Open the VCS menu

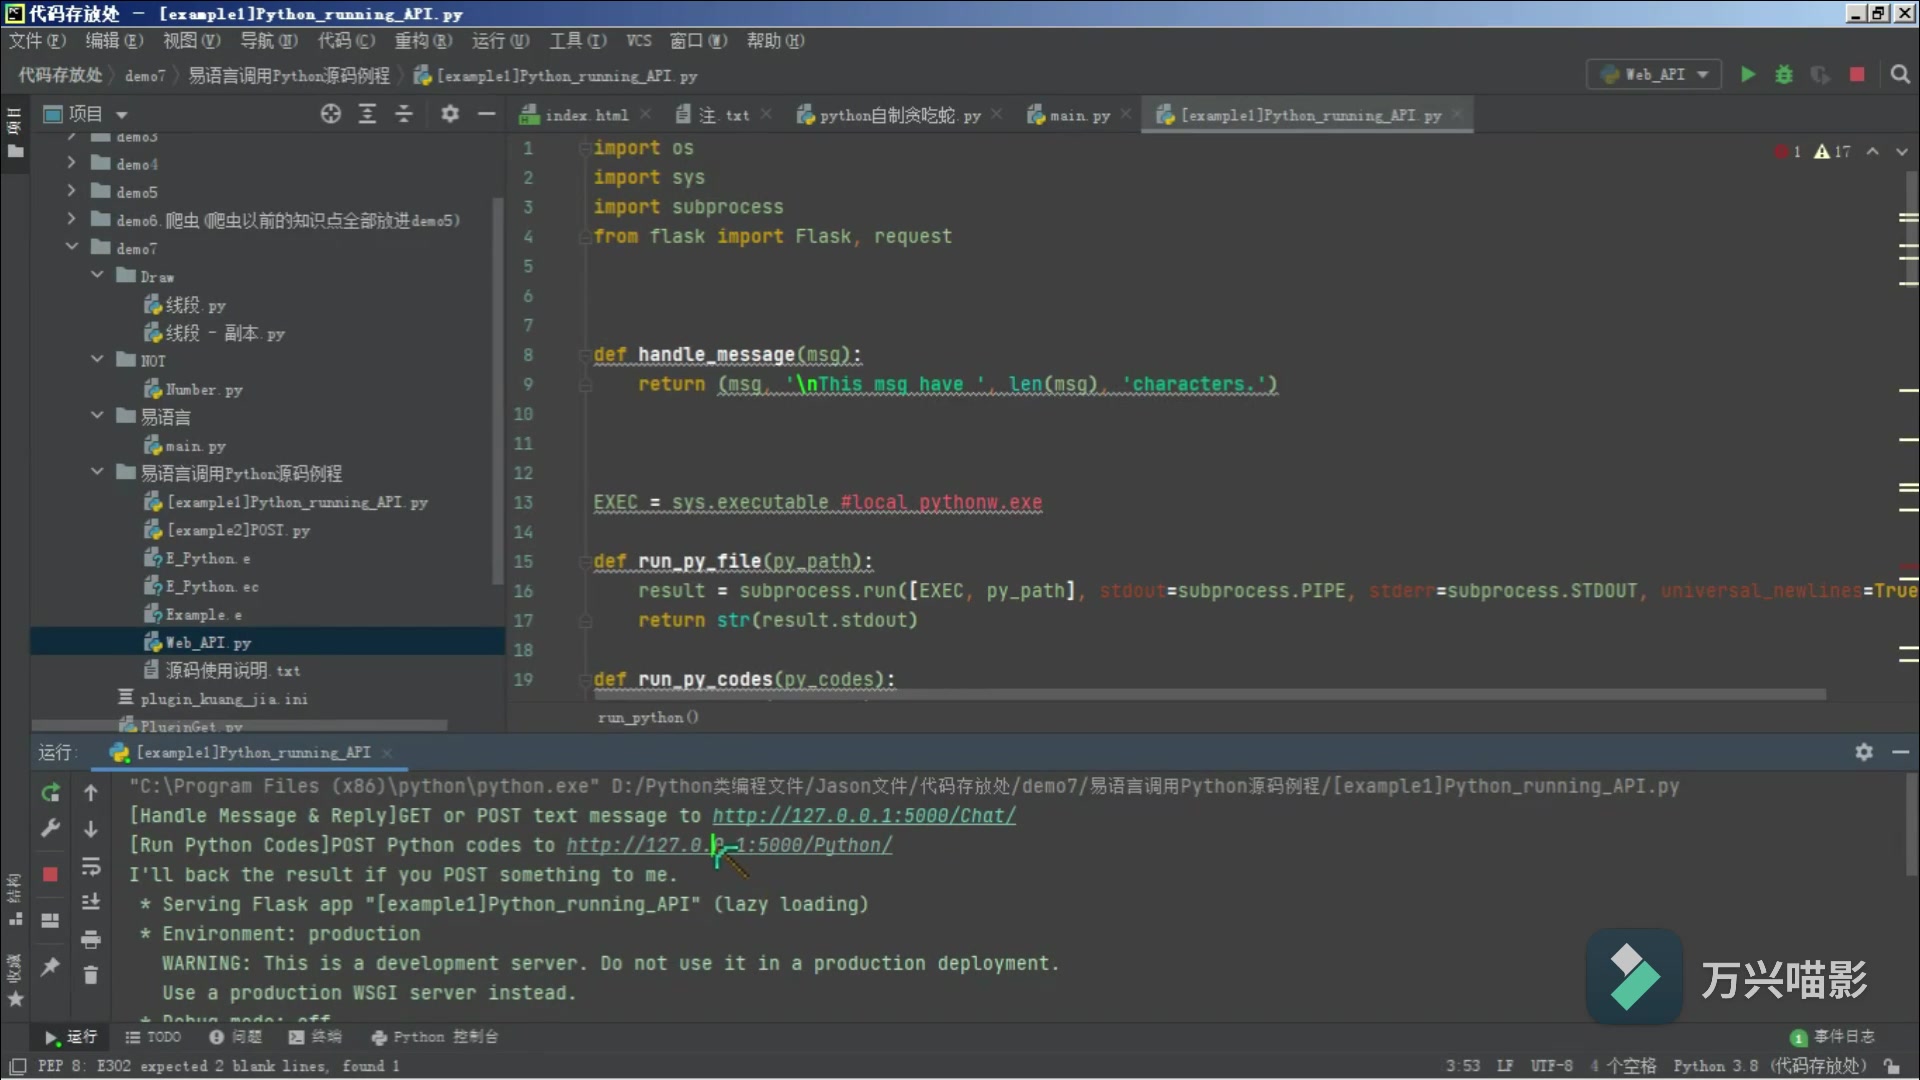pos(638,41)
